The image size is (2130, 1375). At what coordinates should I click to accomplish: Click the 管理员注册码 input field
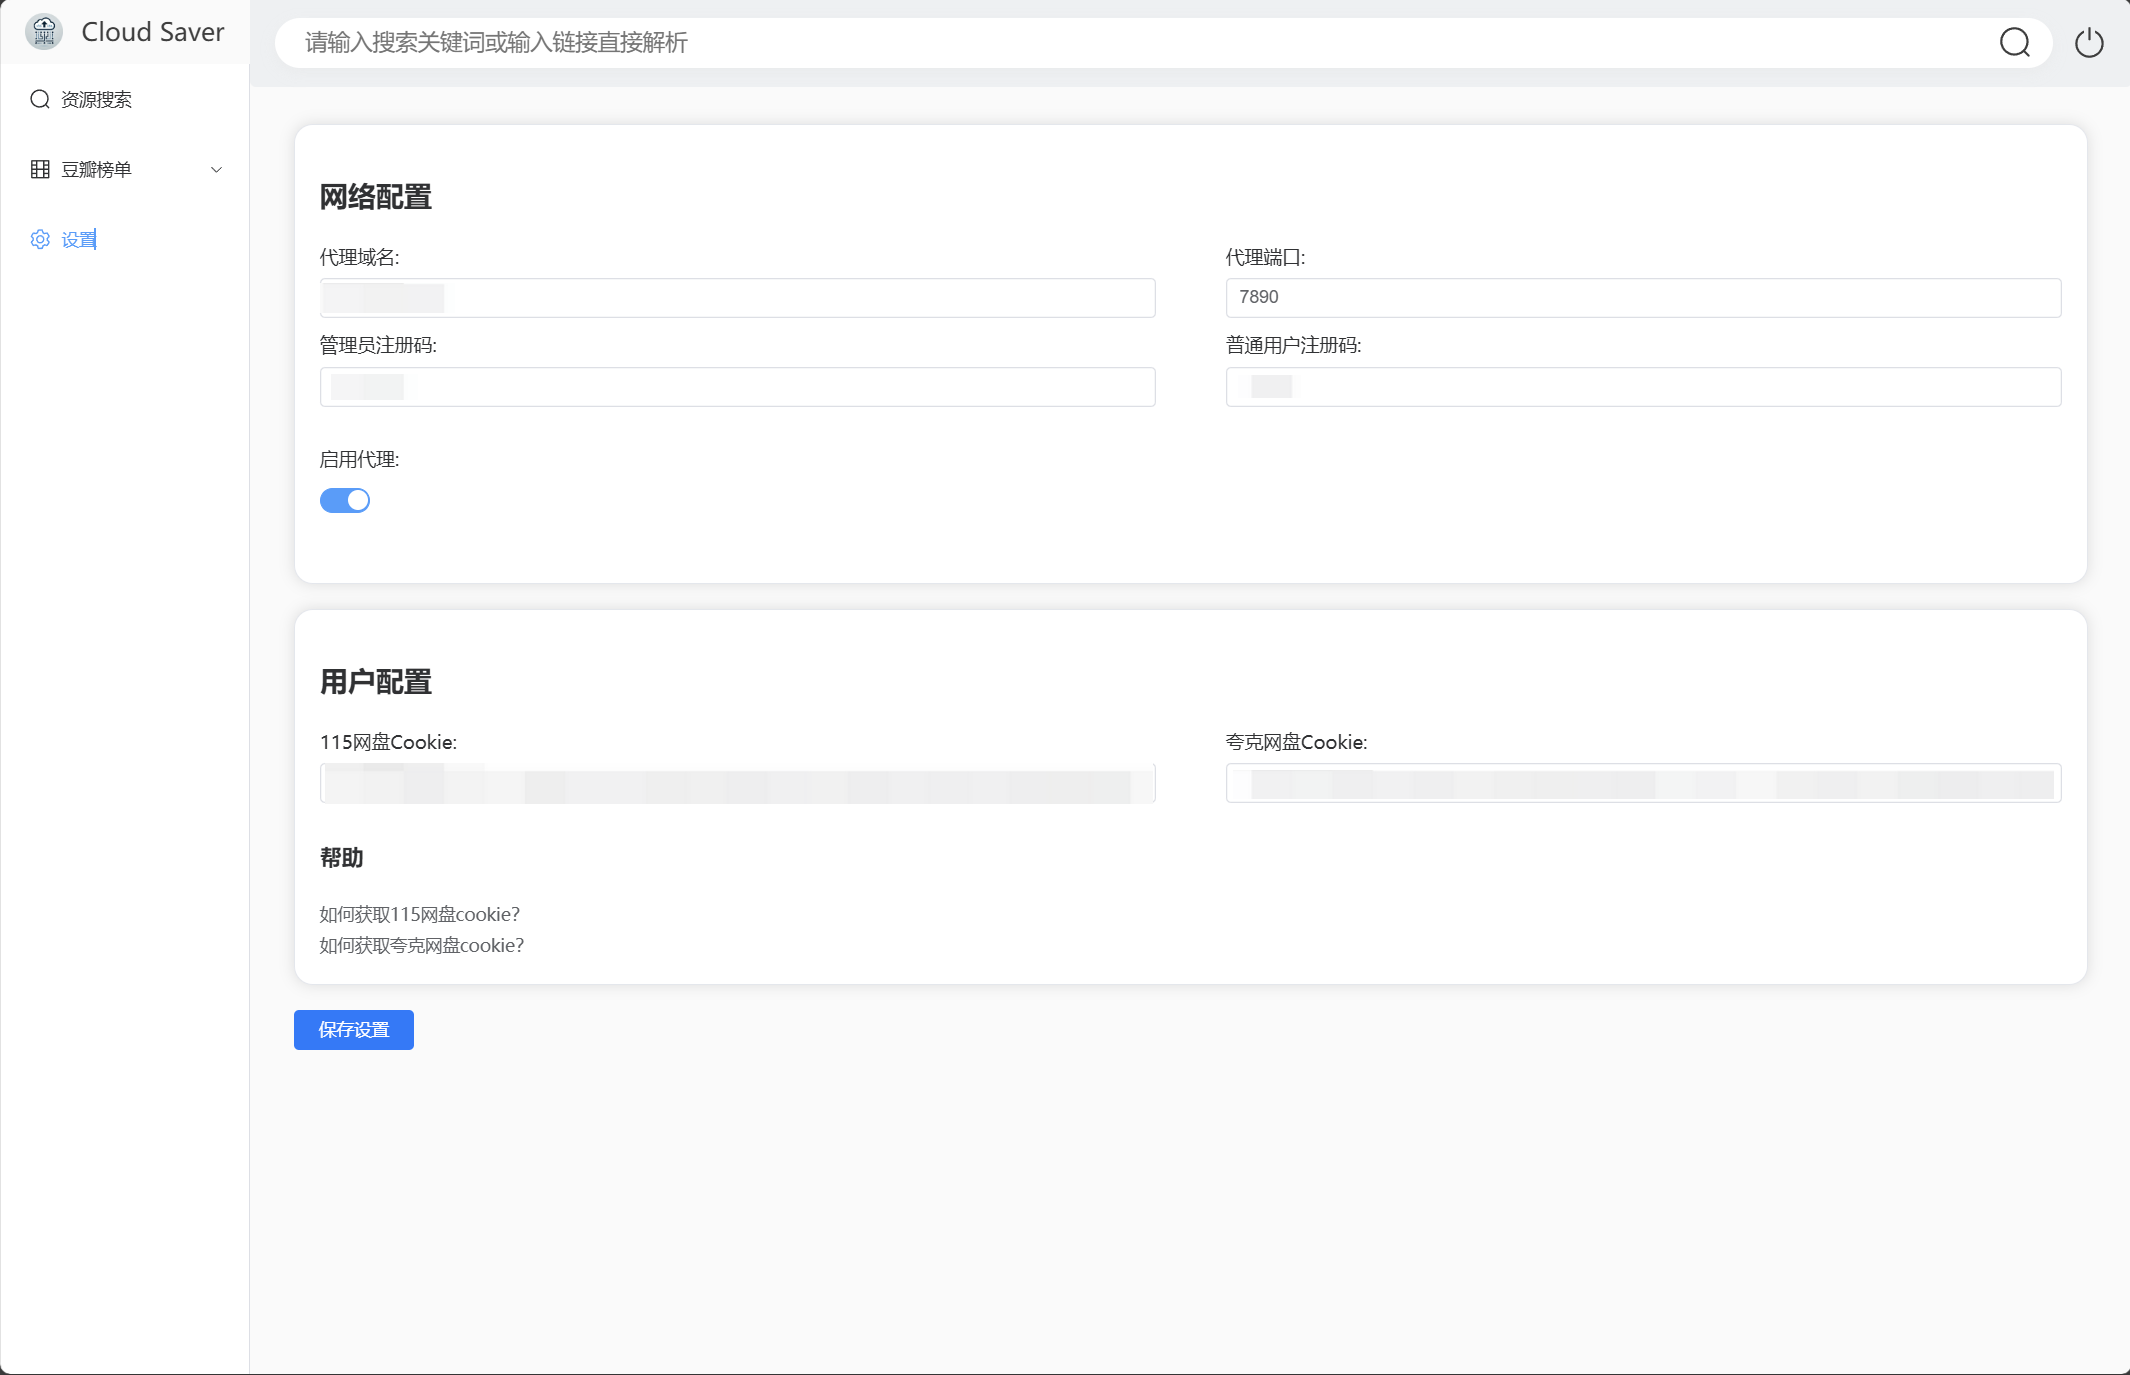click(x=737, y=387)
